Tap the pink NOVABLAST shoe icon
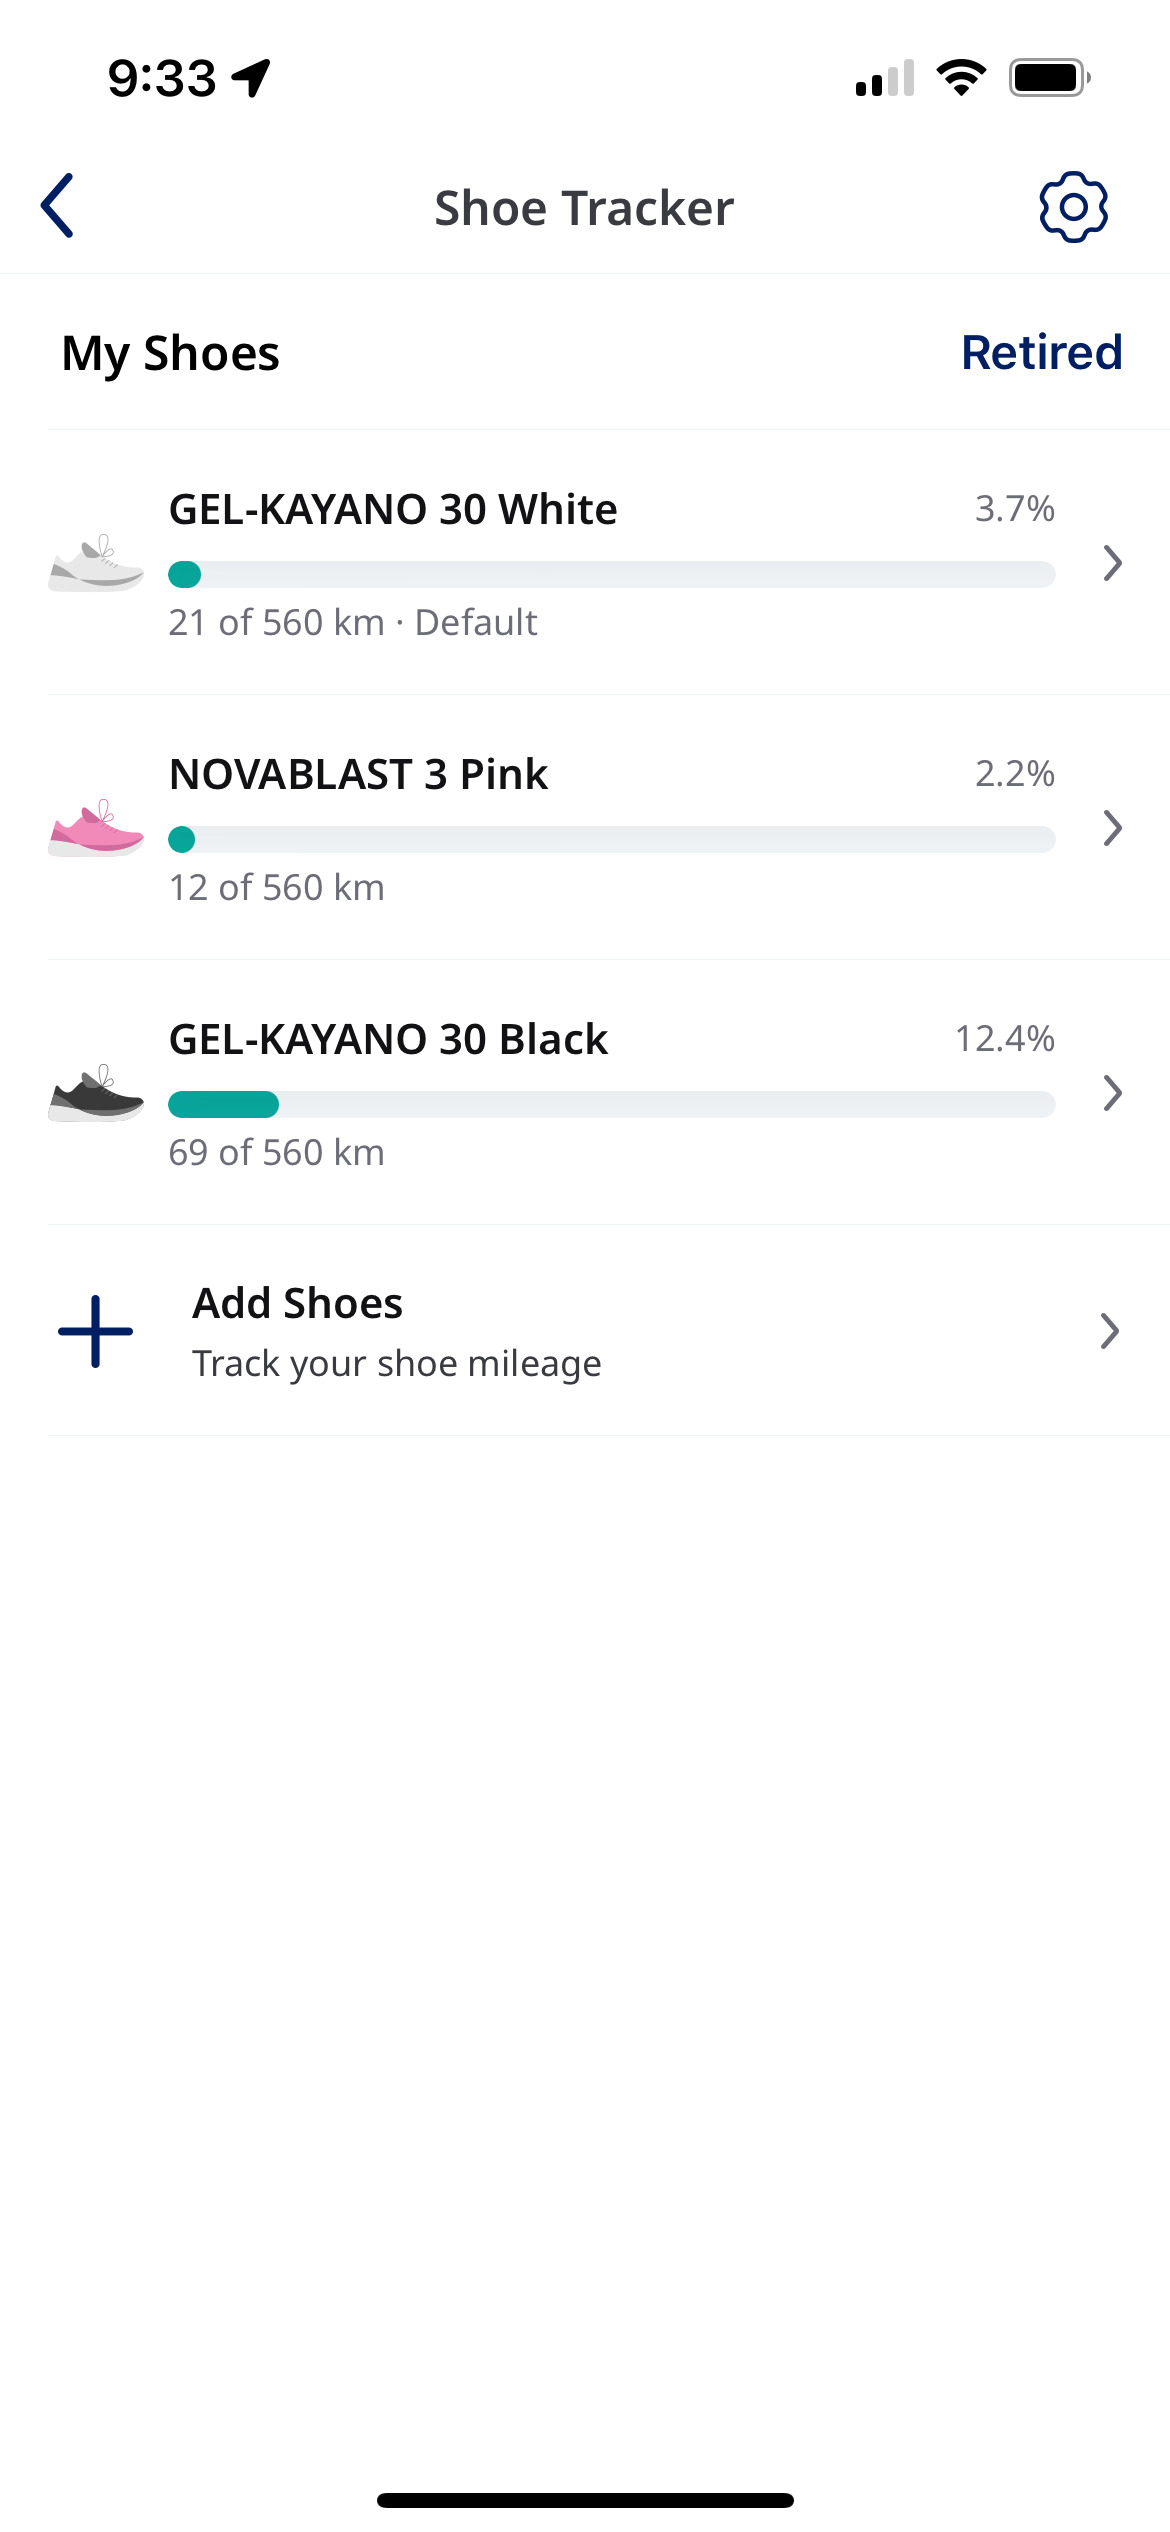Screen dimensions: 1170x2532 tap(96, 829)
